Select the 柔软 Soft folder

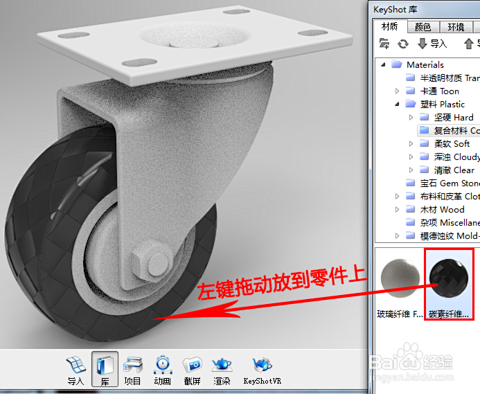pos(444,144)
